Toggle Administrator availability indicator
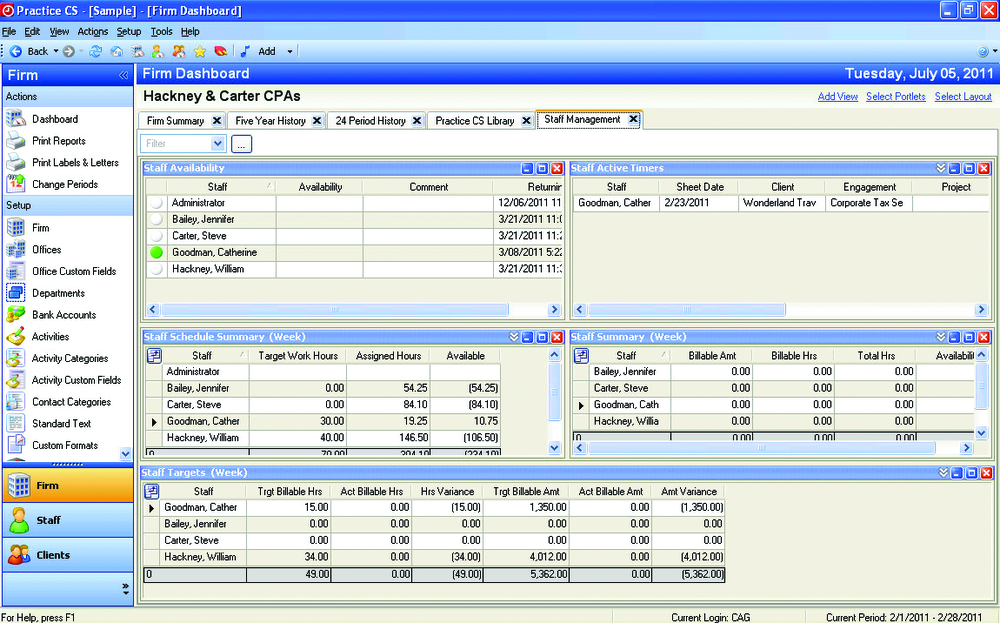The width and height of the screenshot is (1000, 623). click(x=156, y=203)
